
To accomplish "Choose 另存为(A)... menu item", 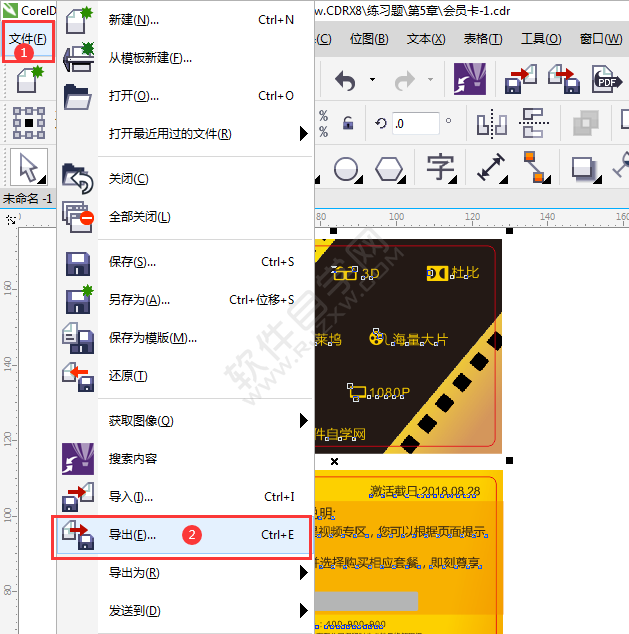I will (139, 300).
